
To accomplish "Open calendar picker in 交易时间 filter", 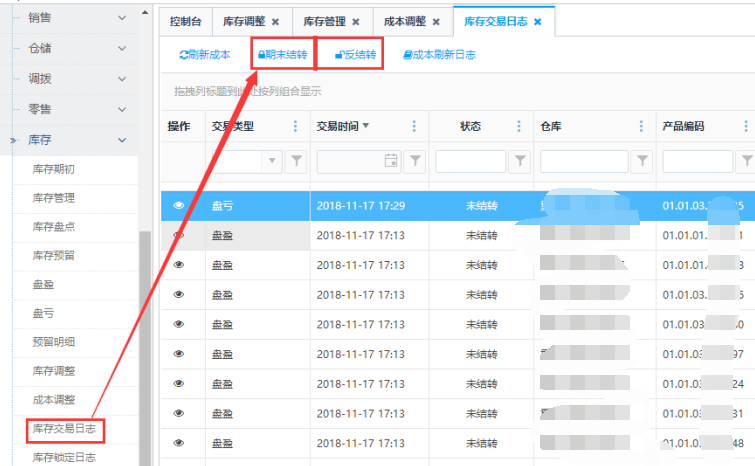I will [x=392, y=160].
